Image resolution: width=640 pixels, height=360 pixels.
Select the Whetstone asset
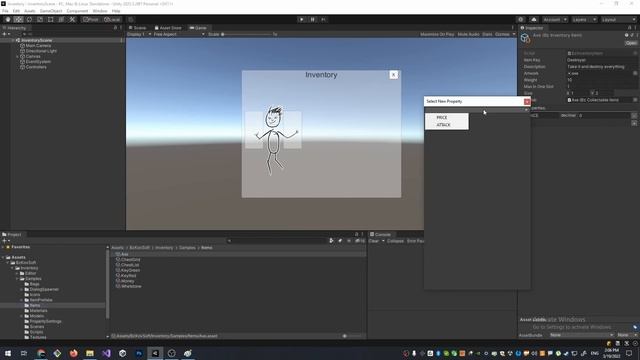coord(131,286)
